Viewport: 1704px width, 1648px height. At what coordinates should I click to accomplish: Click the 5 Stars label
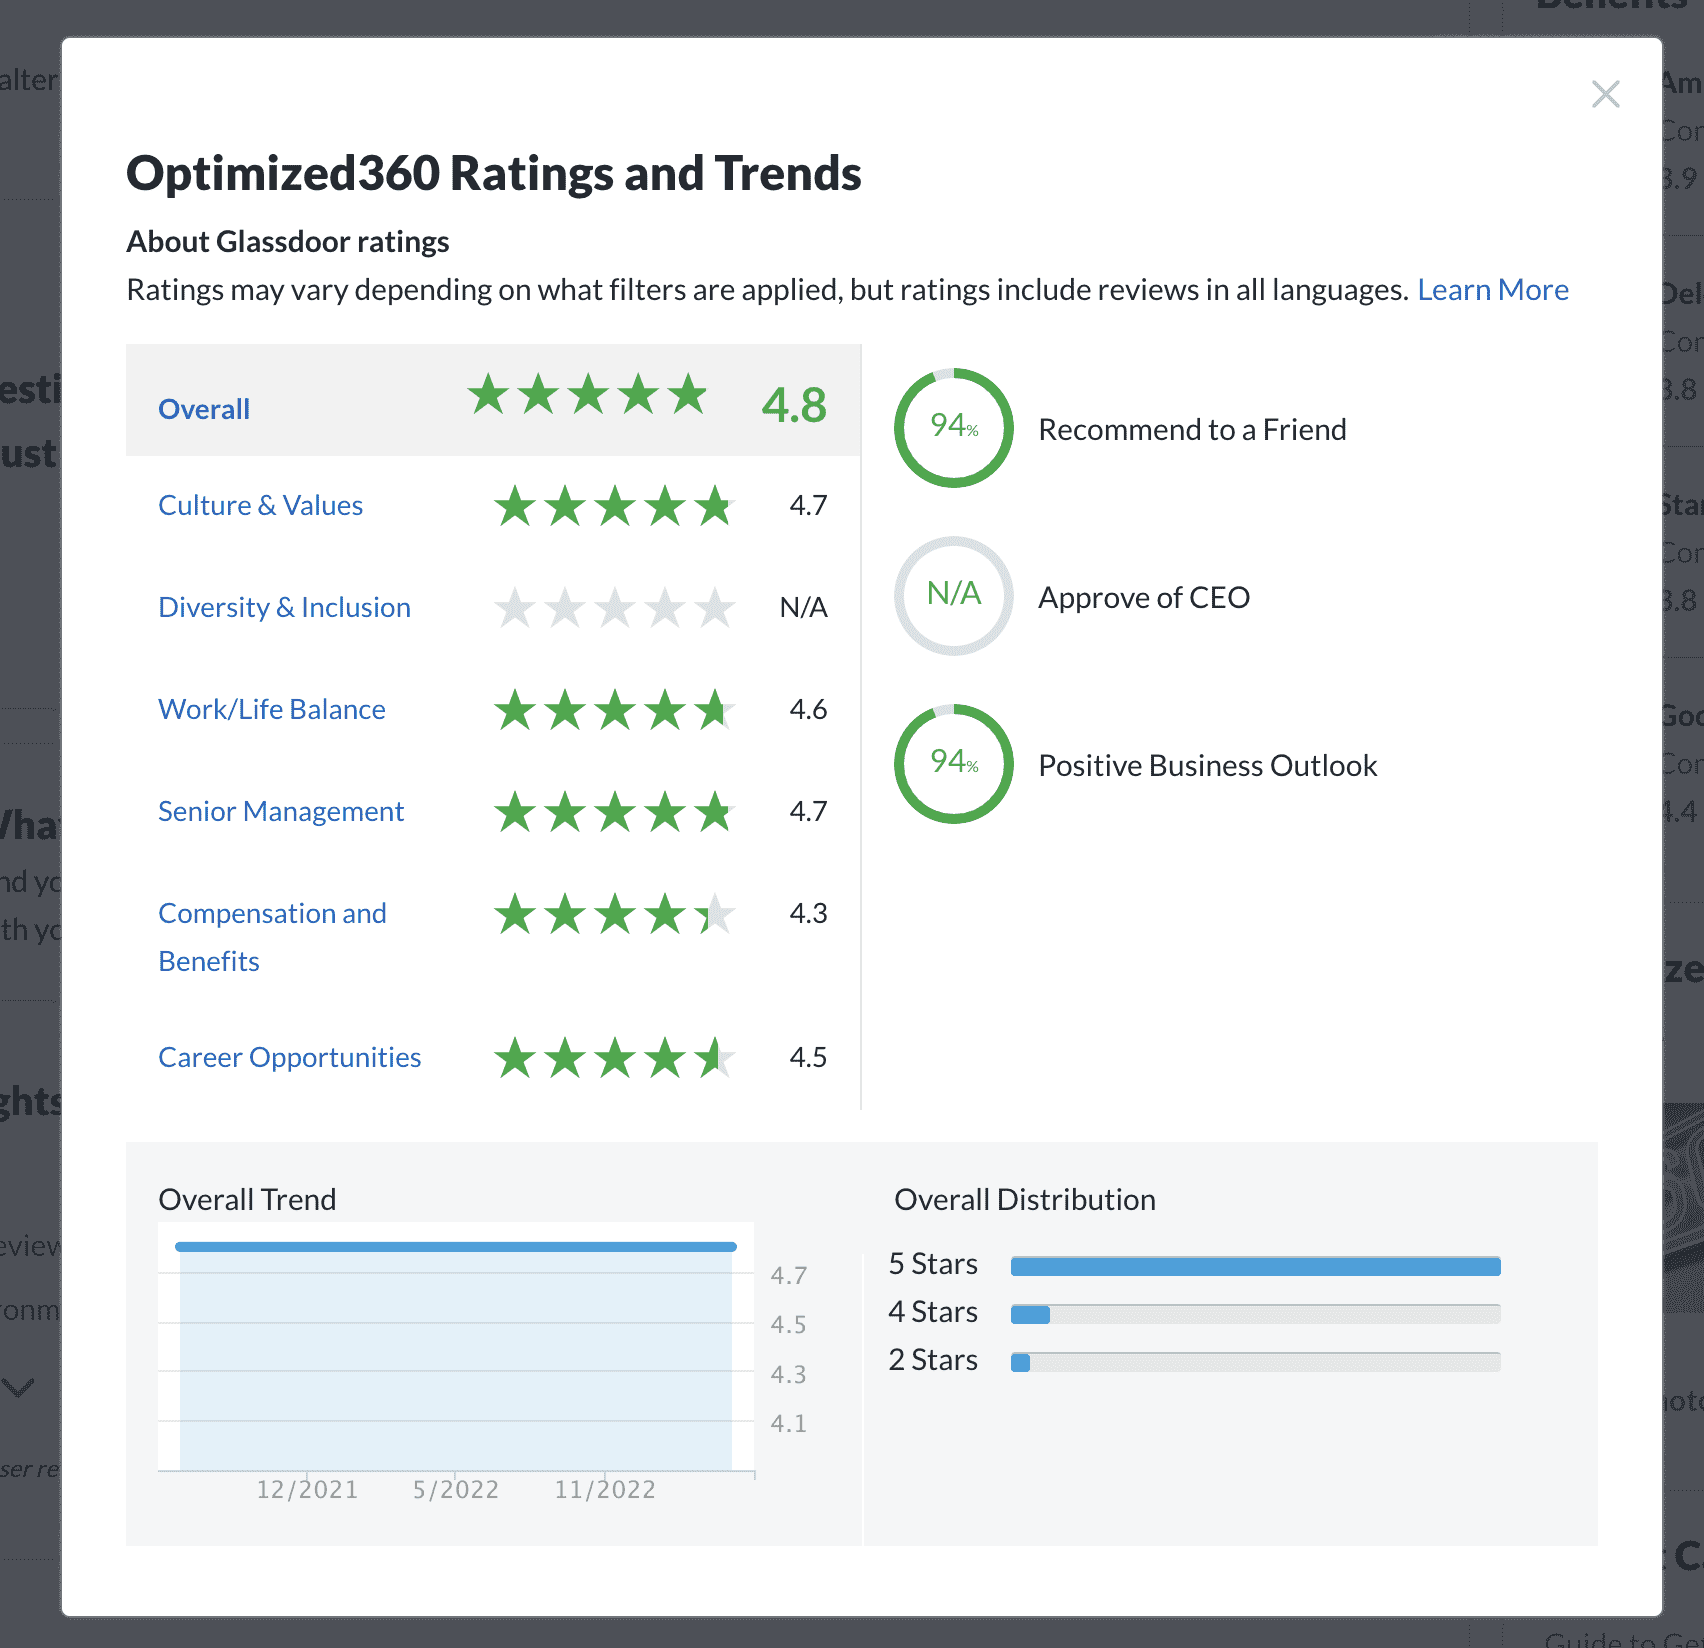click(933, 1264)
